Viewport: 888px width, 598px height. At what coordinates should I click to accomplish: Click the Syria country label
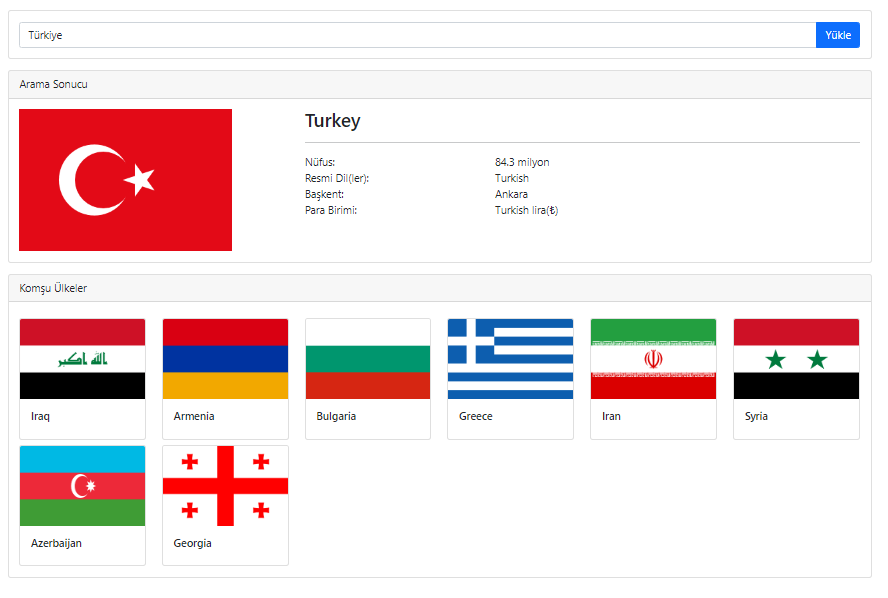click(756, 416)
